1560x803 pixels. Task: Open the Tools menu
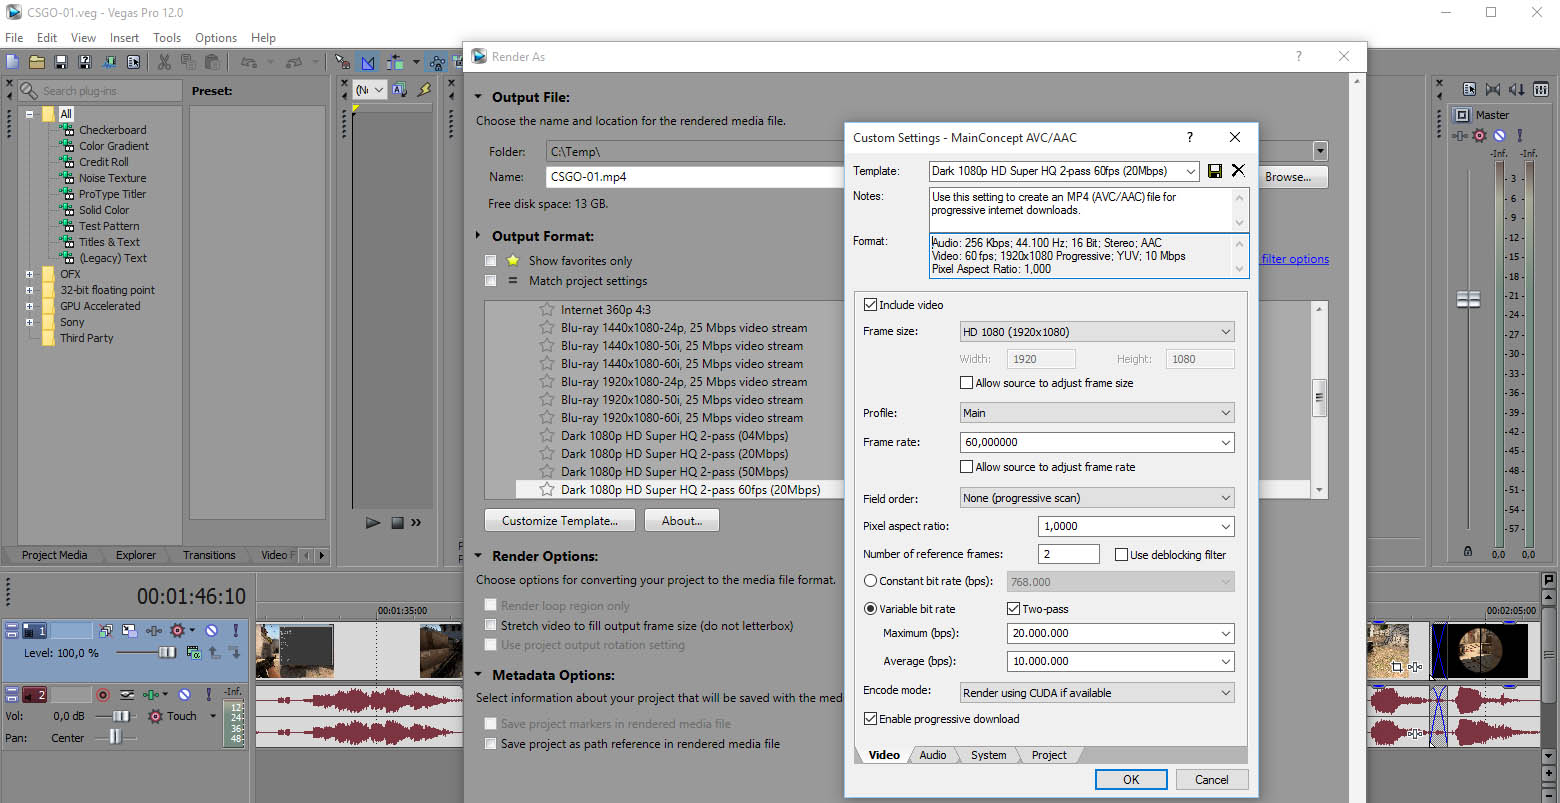click(x=167, y=38)
